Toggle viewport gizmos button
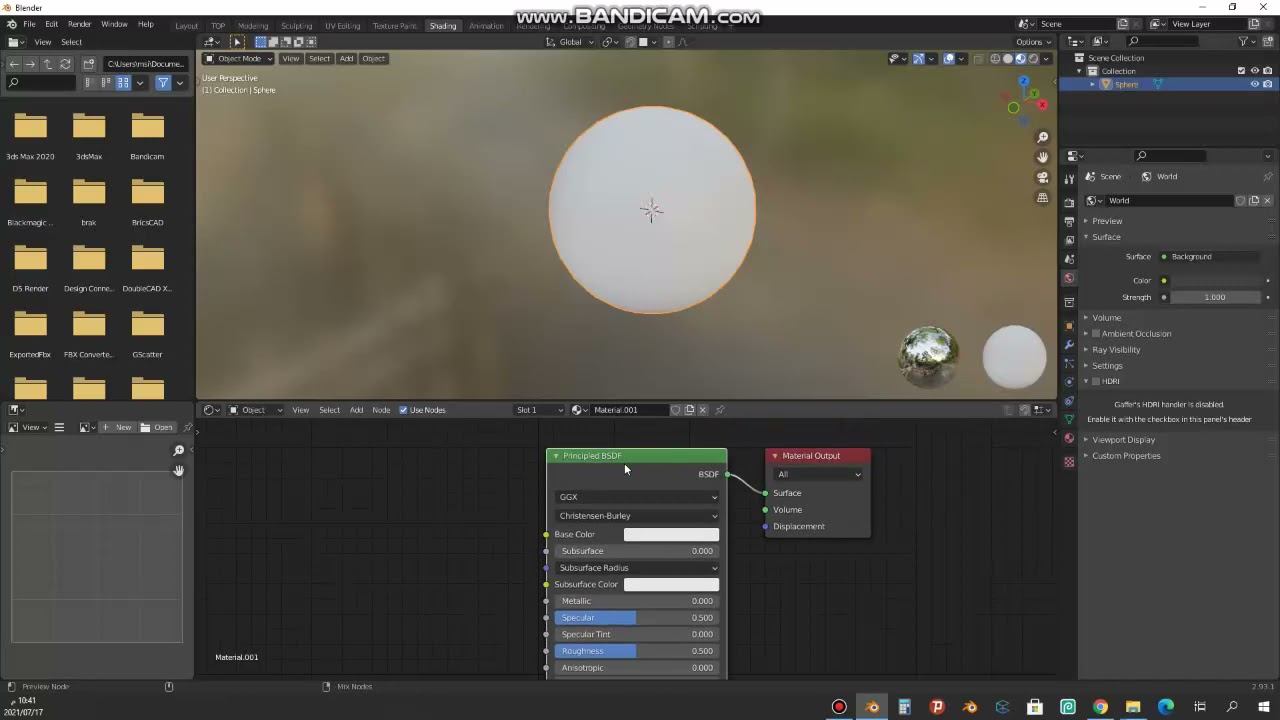This screenshot has width=1280, height=720. [918, 59]
